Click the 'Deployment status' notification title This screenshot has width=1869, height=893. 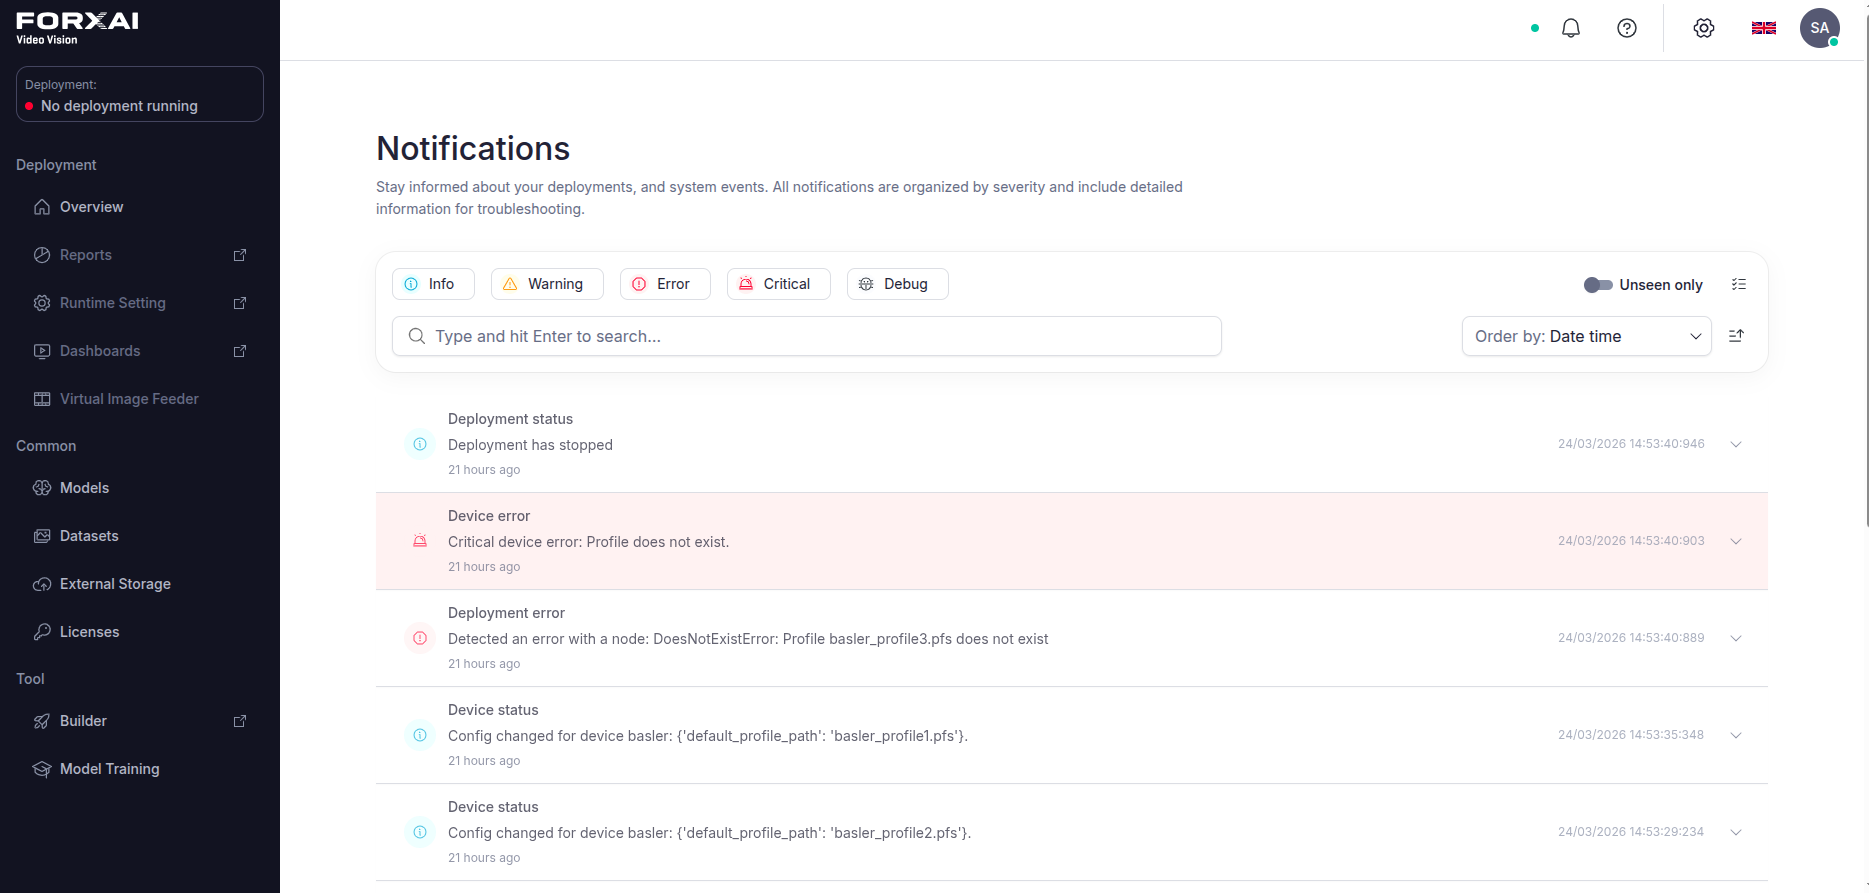click(510, 419)
